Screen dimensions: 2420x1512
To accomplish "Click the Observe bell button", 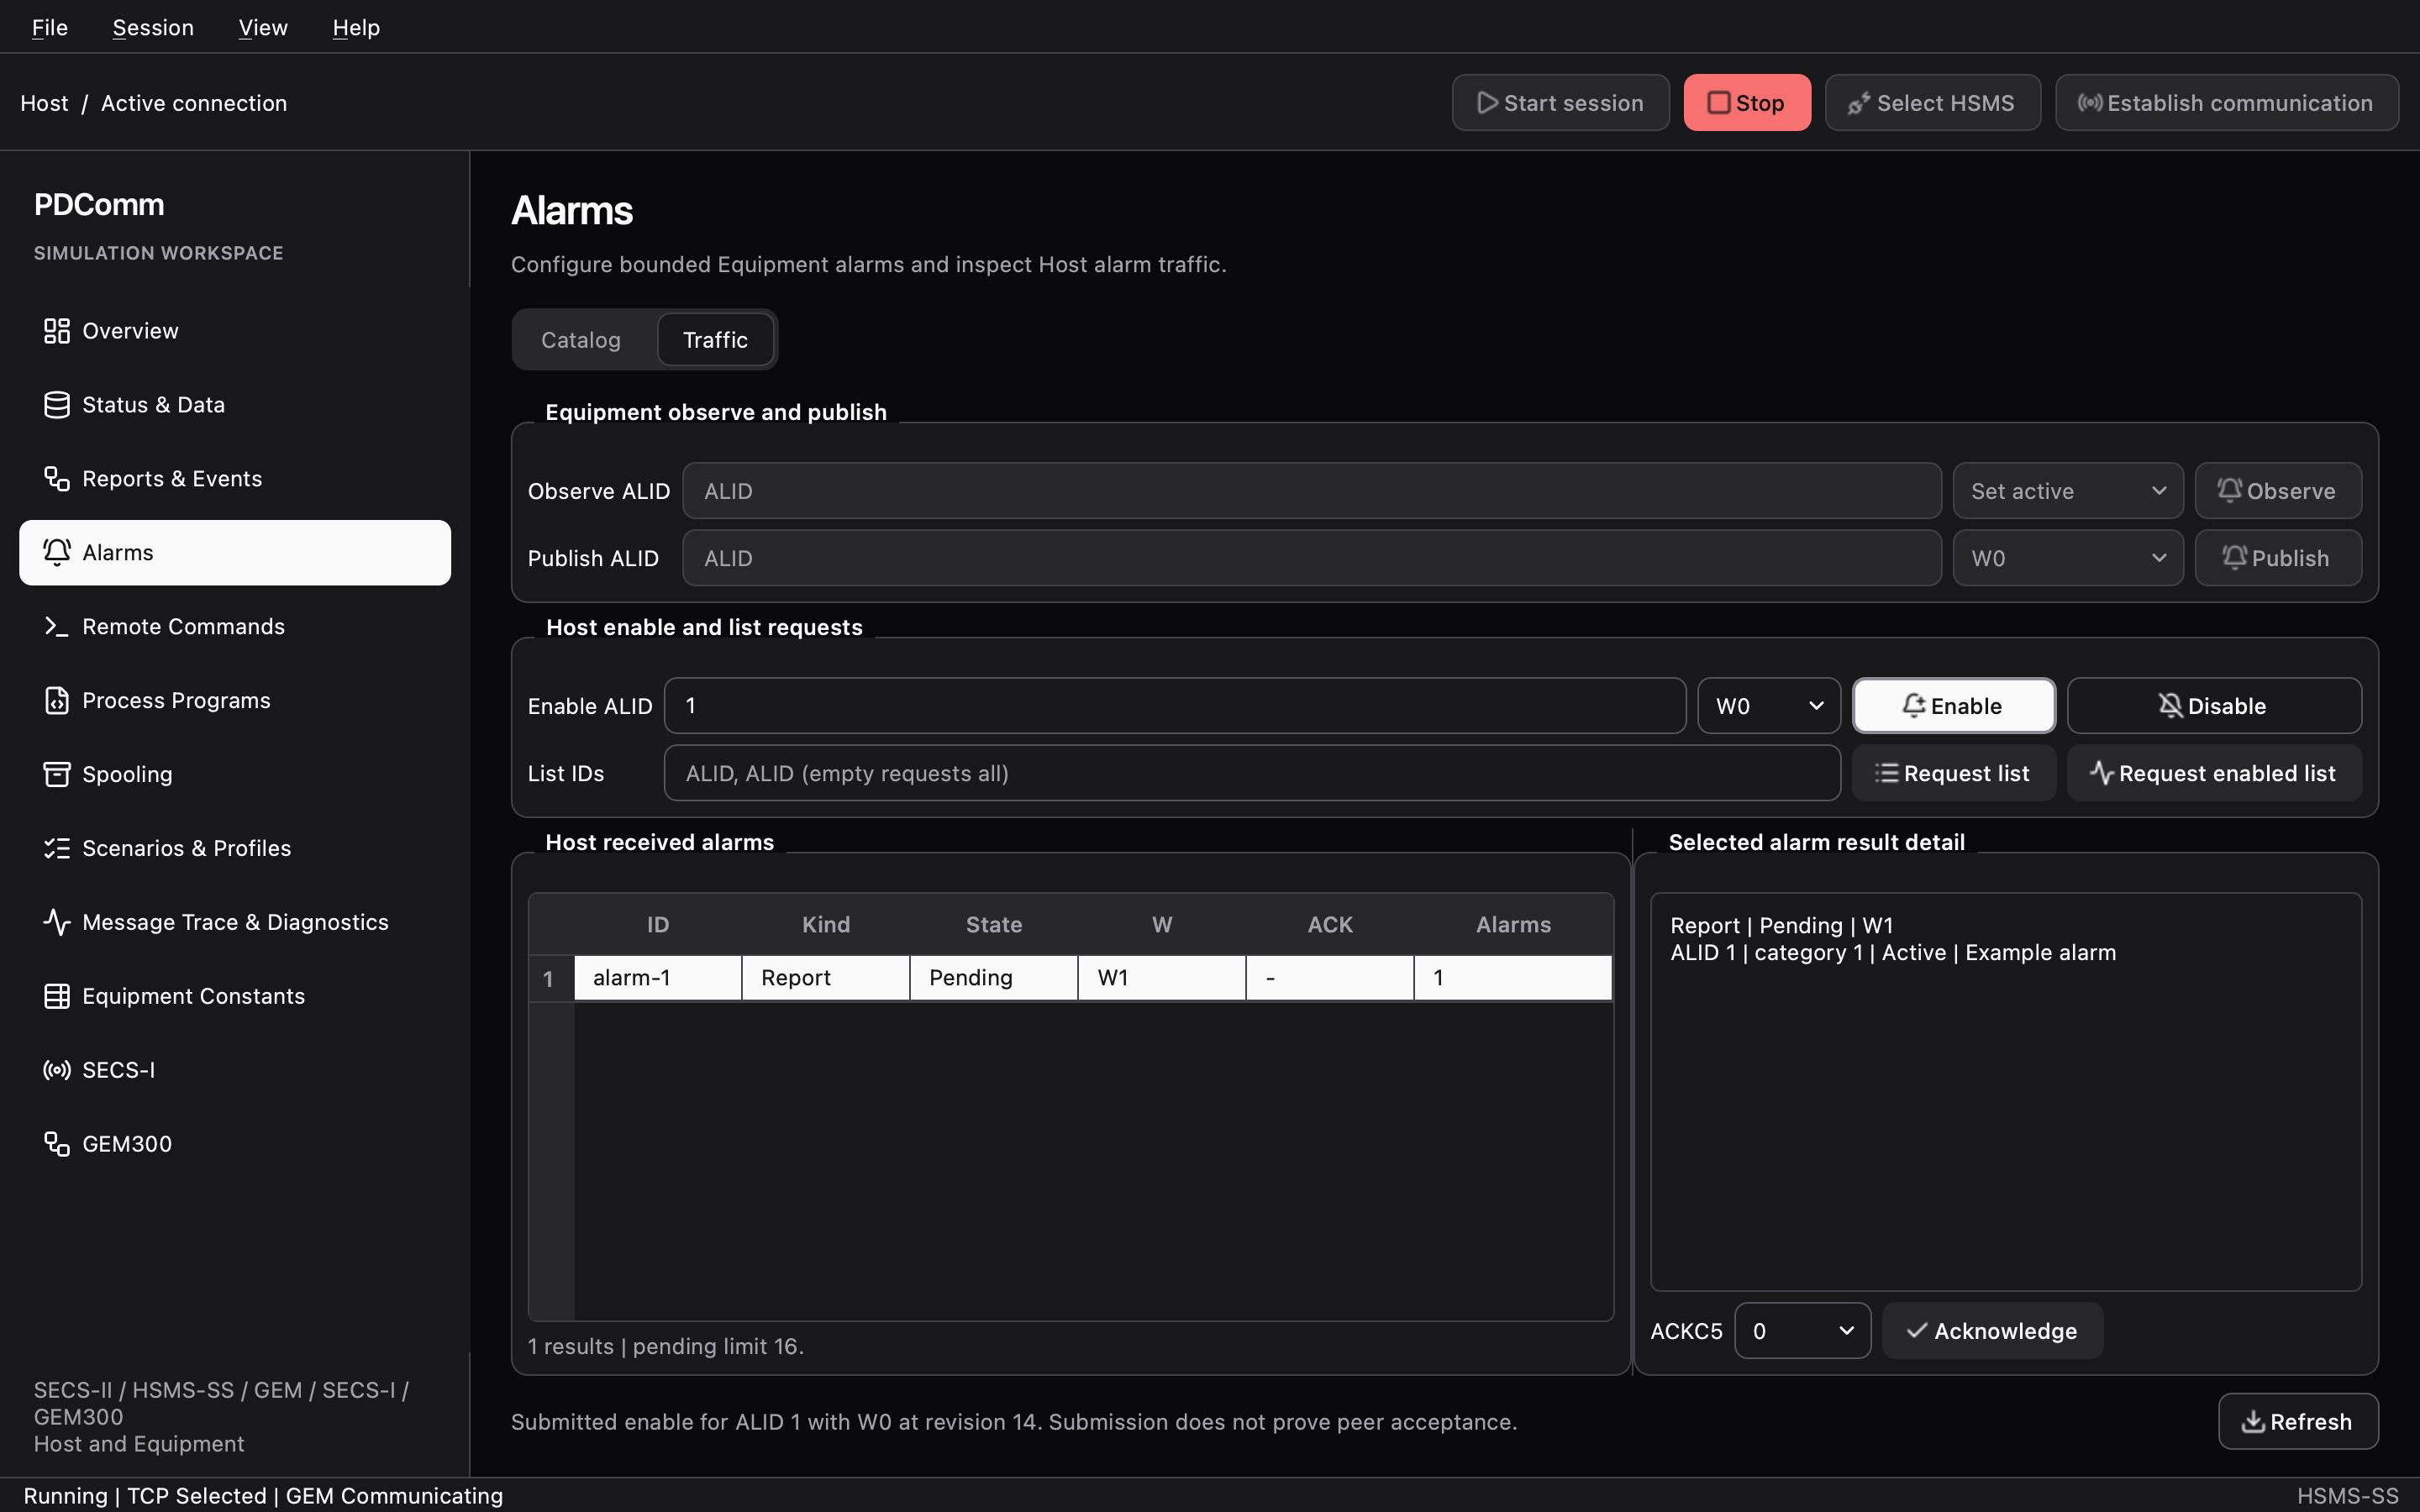I will pyautogui.click(x=2278, y=491).
